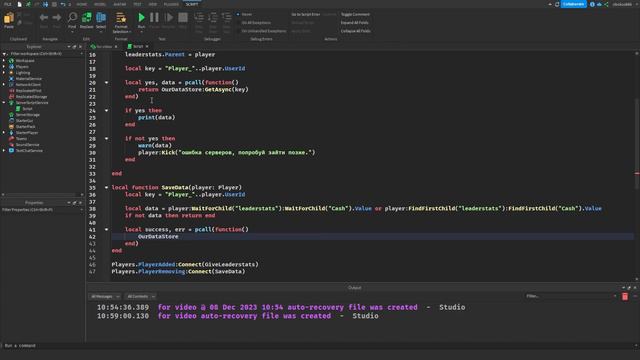Collapse code fold at line 35
640x360 pixels.
click(107, 188)
